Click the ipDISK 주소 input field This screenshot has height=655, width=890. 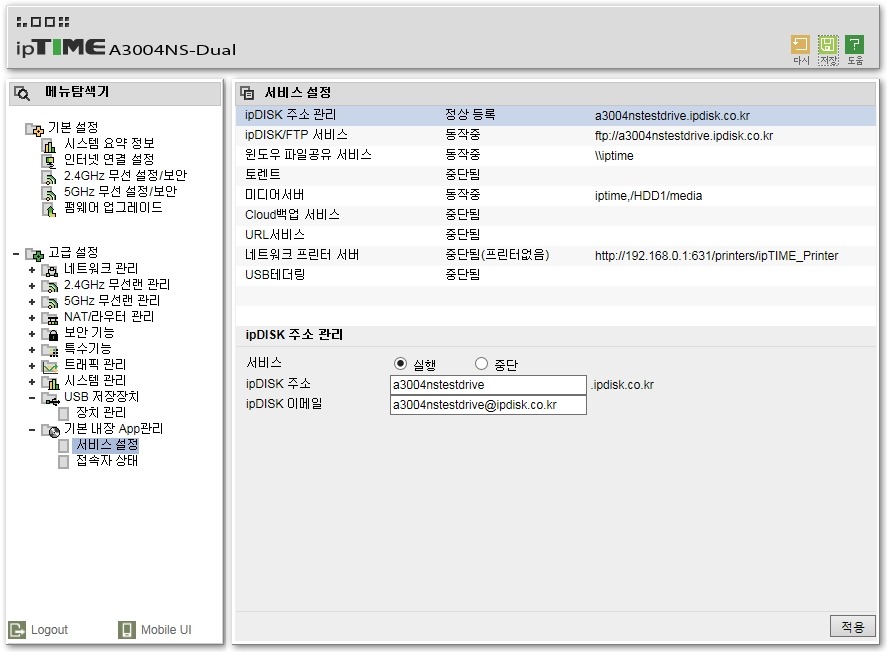[488, 385]
